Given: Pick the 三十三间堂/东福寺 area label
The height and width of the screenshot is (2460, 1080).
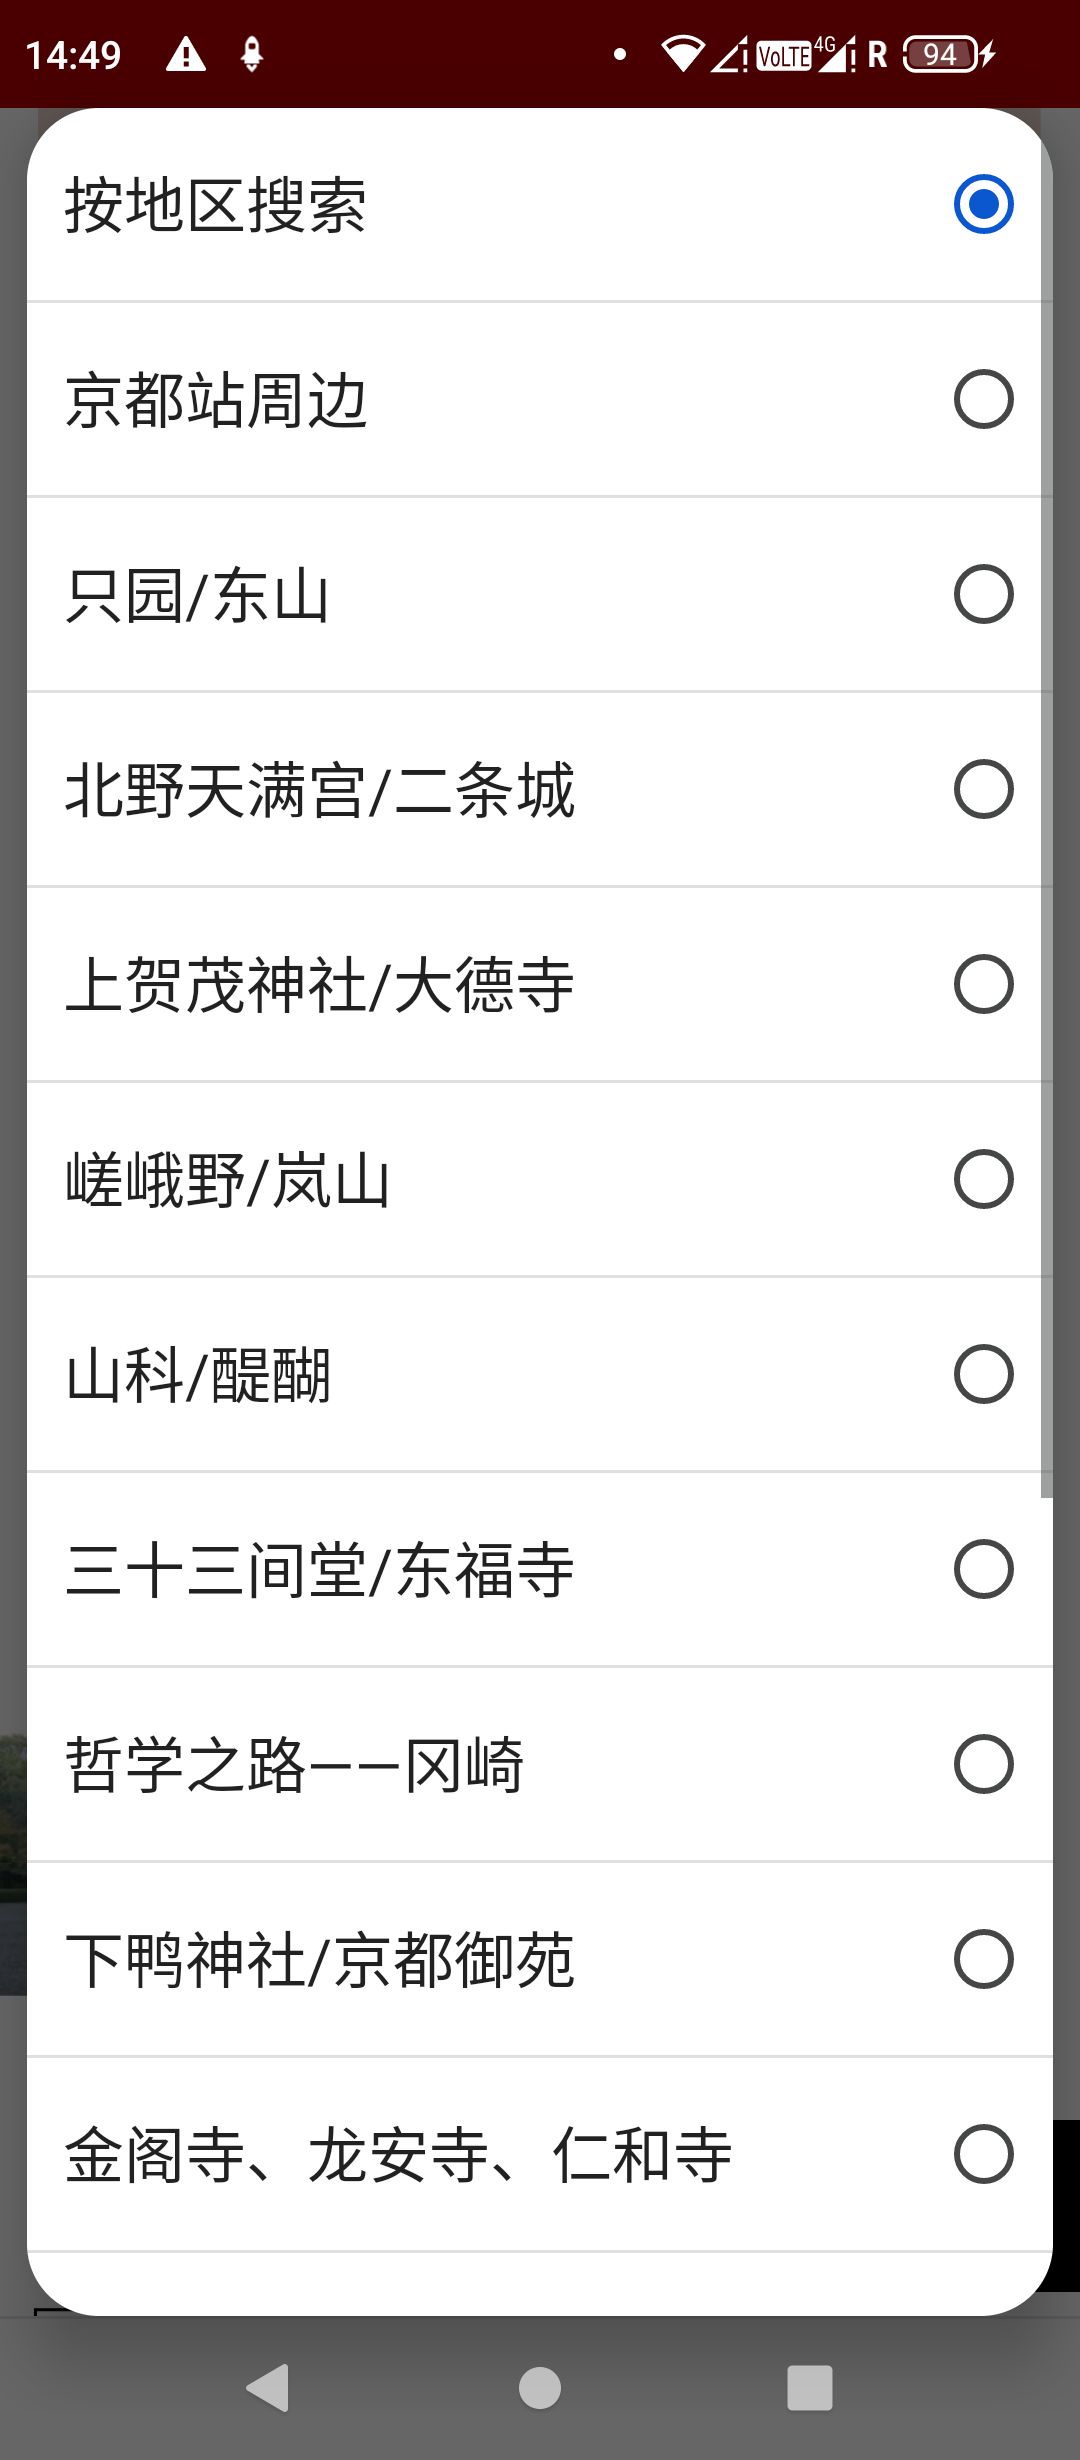Looking at the screenshot, I should click(320, 1570).
